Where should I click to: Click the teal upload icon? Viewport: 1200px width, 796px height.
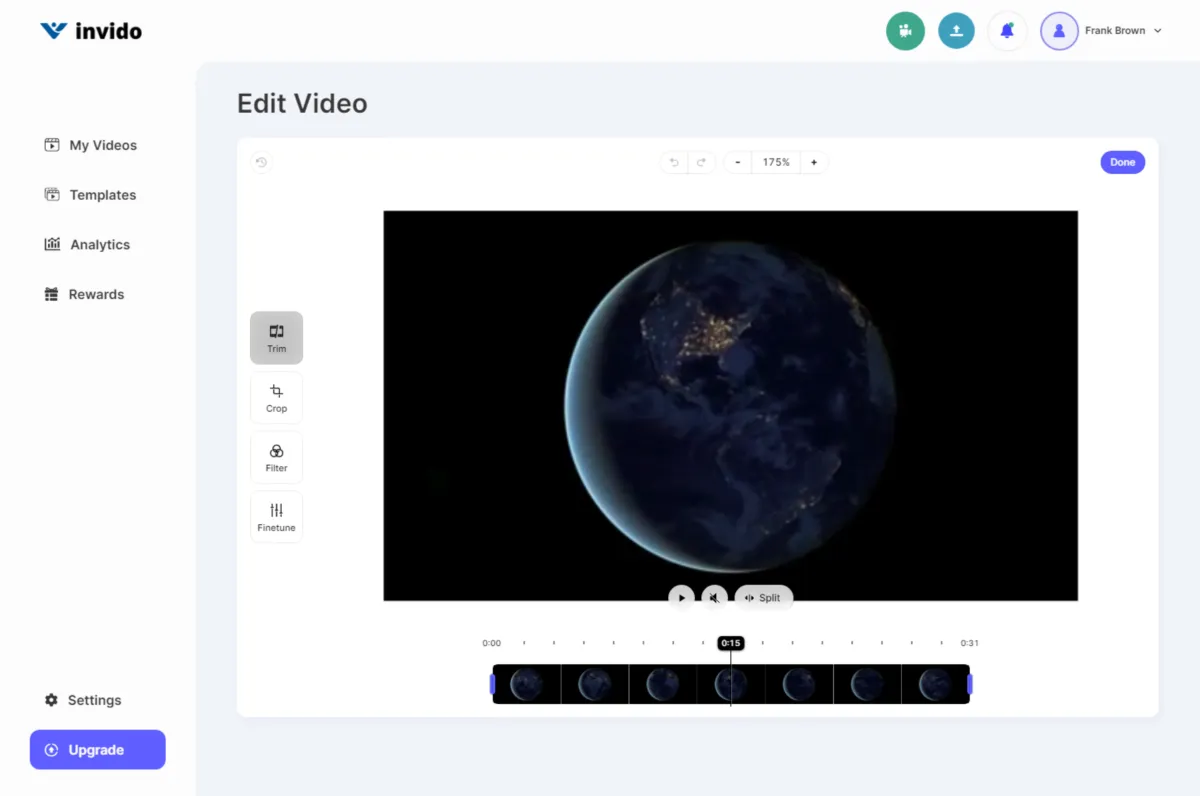(956, 31)
